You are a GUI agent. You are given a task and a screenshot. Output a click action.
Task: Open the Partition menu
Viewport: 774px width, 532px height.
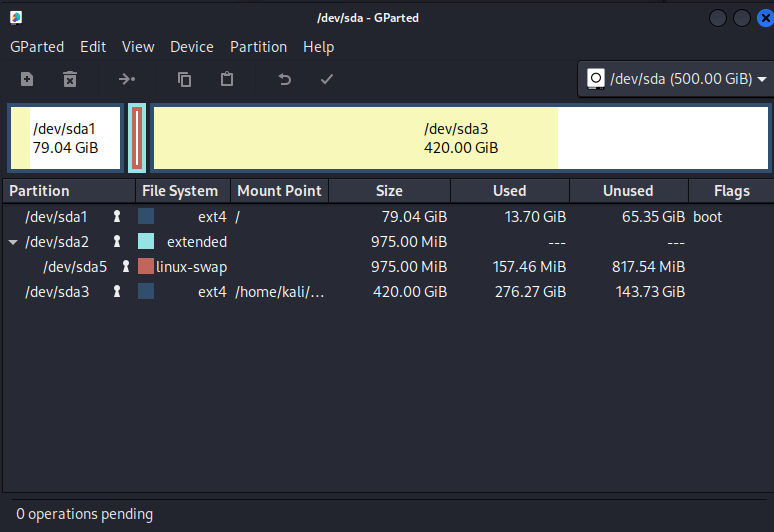tap(258, 47)
